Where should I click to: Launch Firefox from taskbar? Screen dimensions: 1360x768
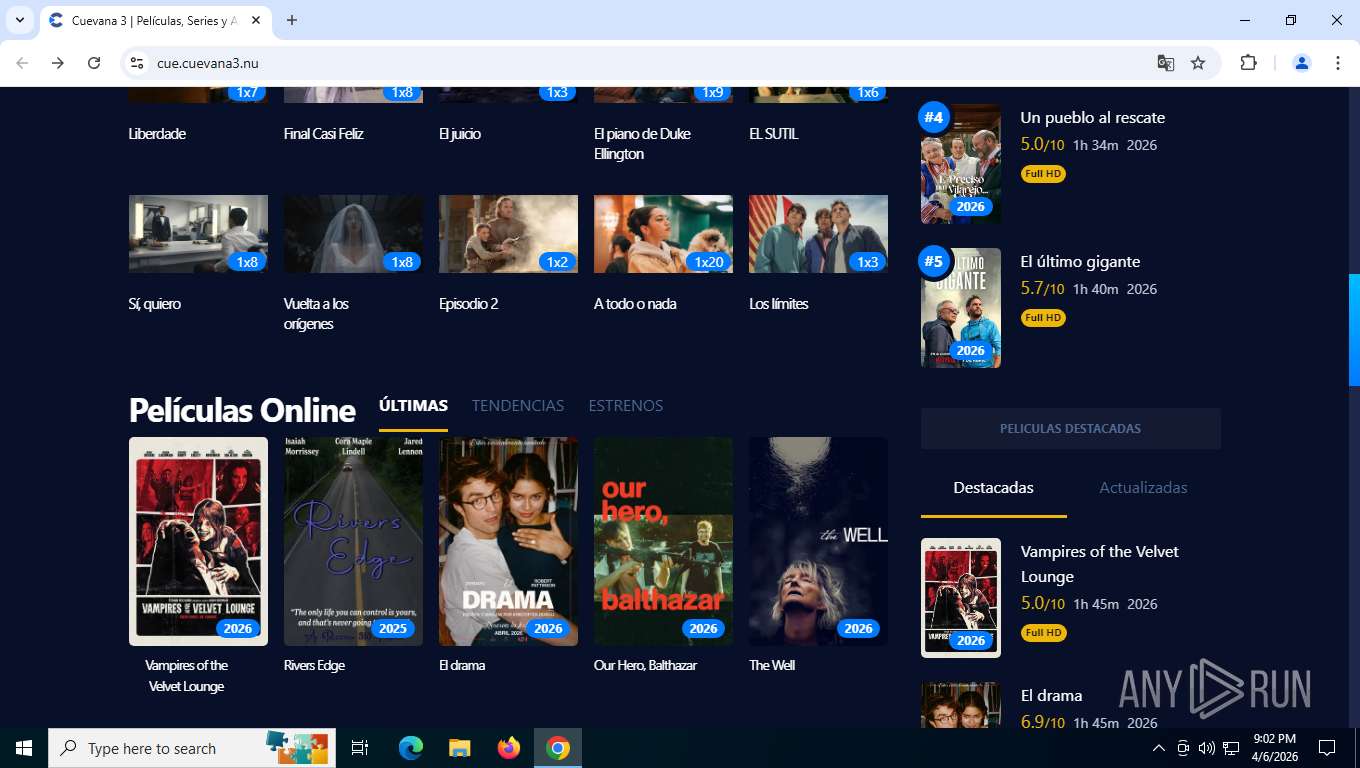point(509,748)
